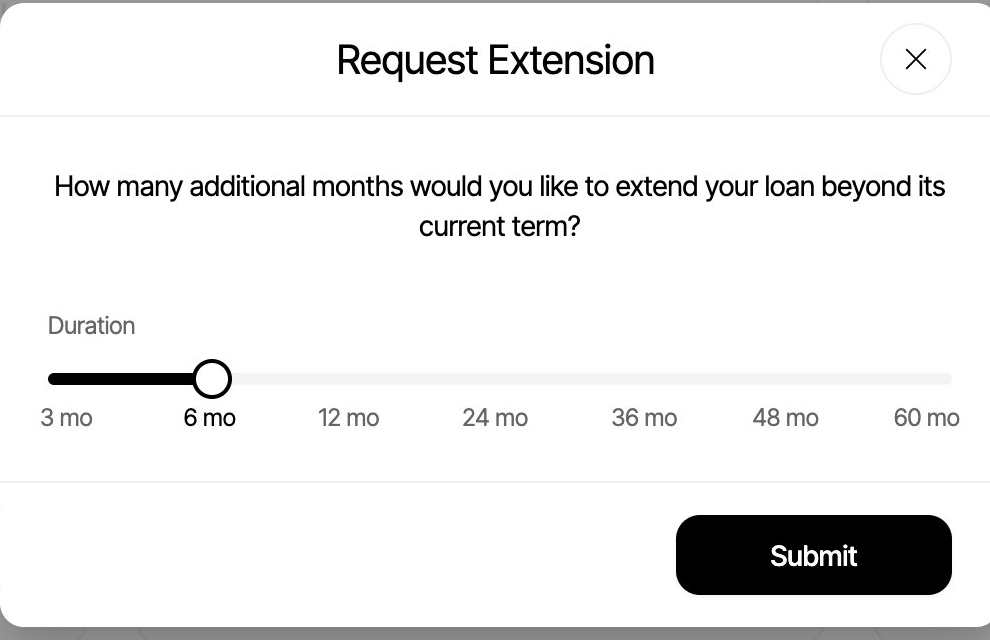
Task: Click the Submit button label
Action: [x=813, y=555]
